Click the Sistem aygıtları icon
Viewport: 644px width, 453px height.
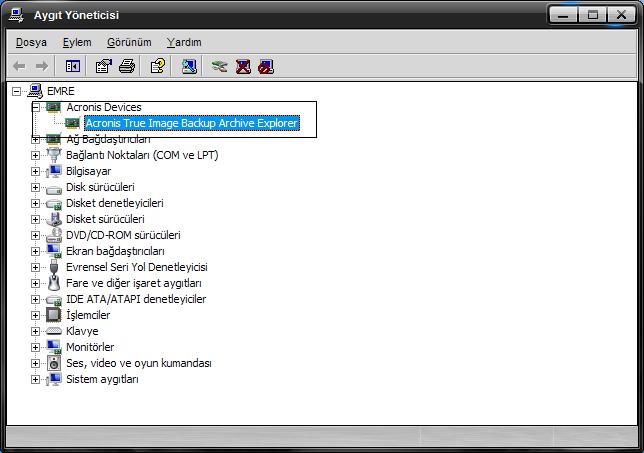[53, 379]
